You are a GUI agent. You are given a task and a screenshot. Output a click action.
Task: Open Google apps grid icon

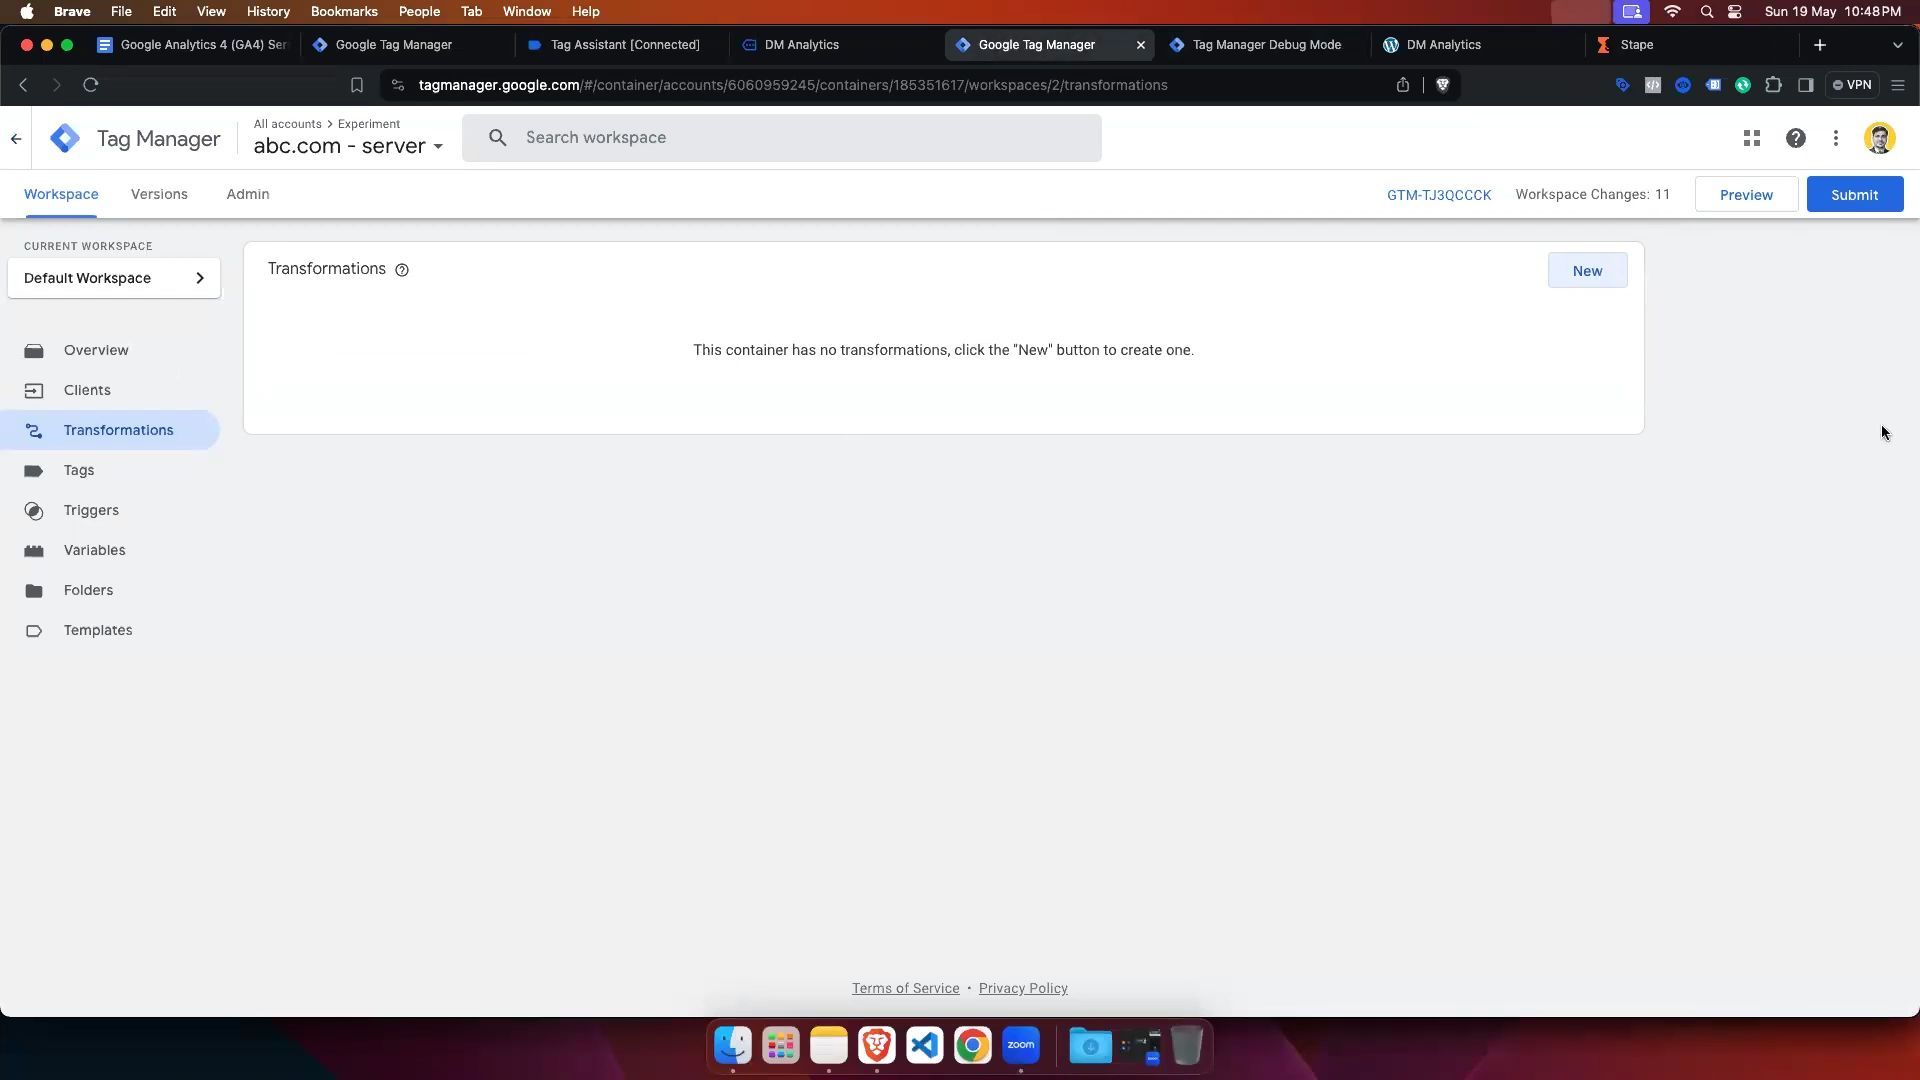click(x=1751, y=139)
